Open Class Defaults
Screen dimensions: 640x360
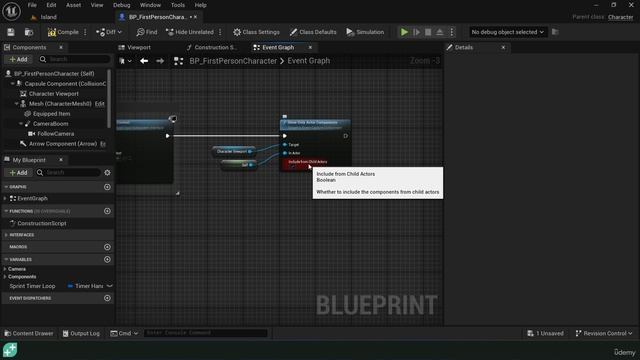313,32
